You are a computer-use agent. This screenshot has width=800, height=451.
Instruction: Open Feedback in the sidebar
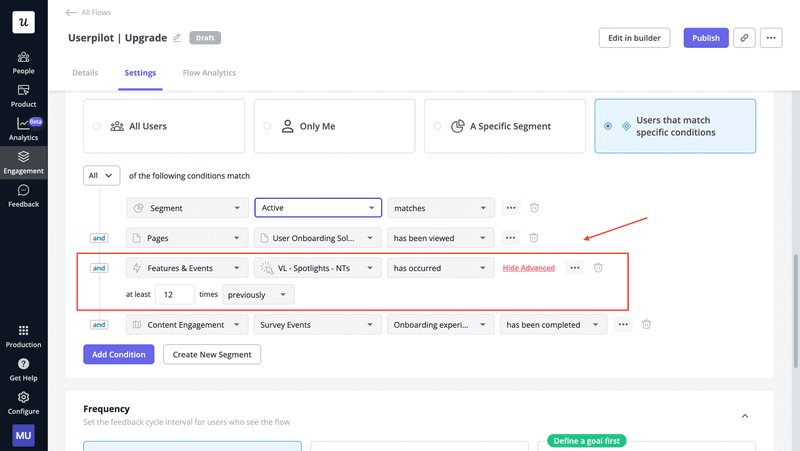click(23, 196)
